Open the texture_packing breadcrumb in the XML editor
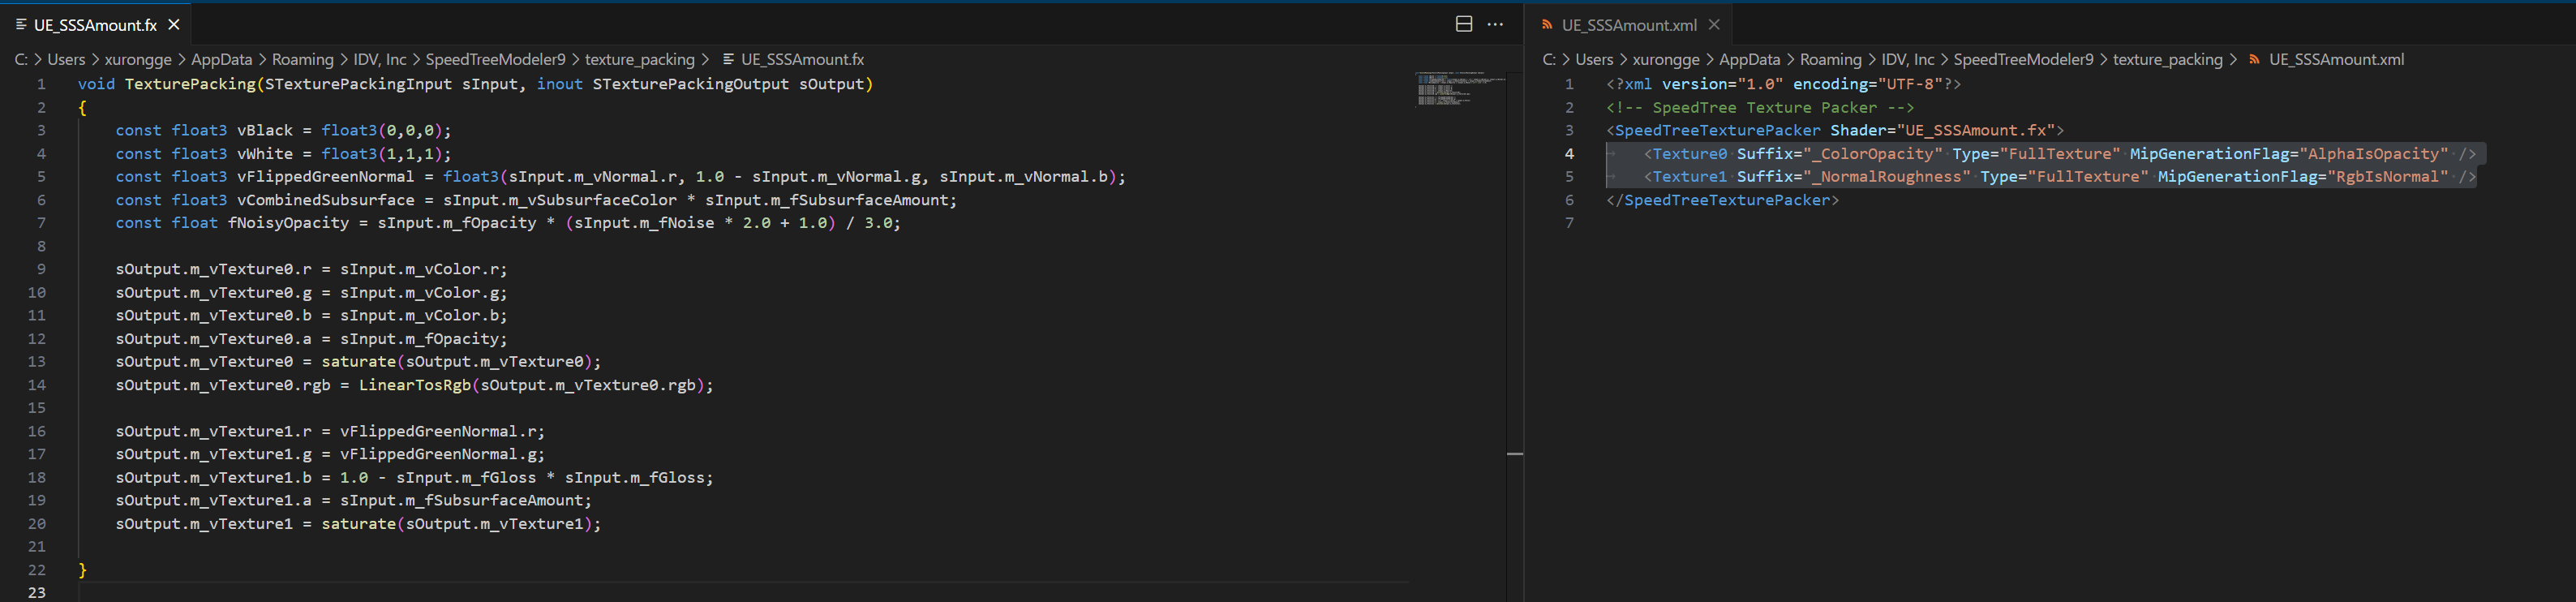Screen dimensions: 2576x602 click(2167, 59)
